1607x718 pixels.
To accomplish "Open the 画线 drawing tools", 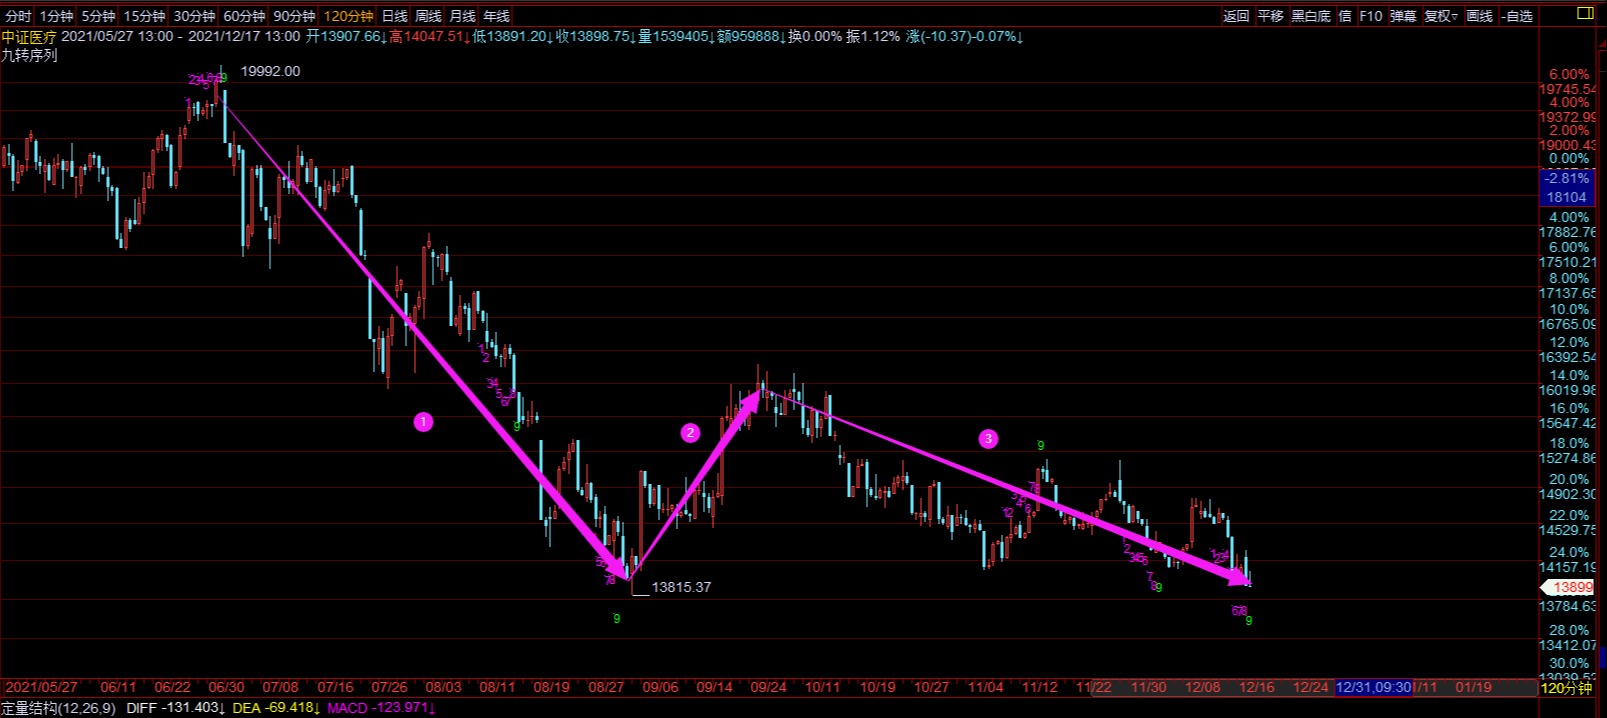I will coord(1479,16).
